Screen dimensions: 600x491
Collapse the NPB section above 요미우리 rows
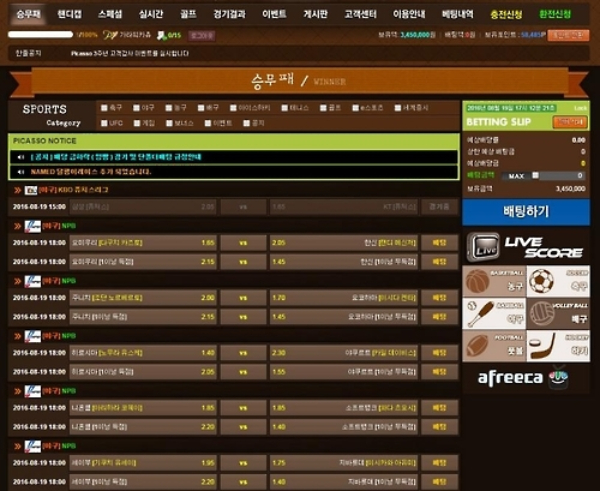[18, 226]
